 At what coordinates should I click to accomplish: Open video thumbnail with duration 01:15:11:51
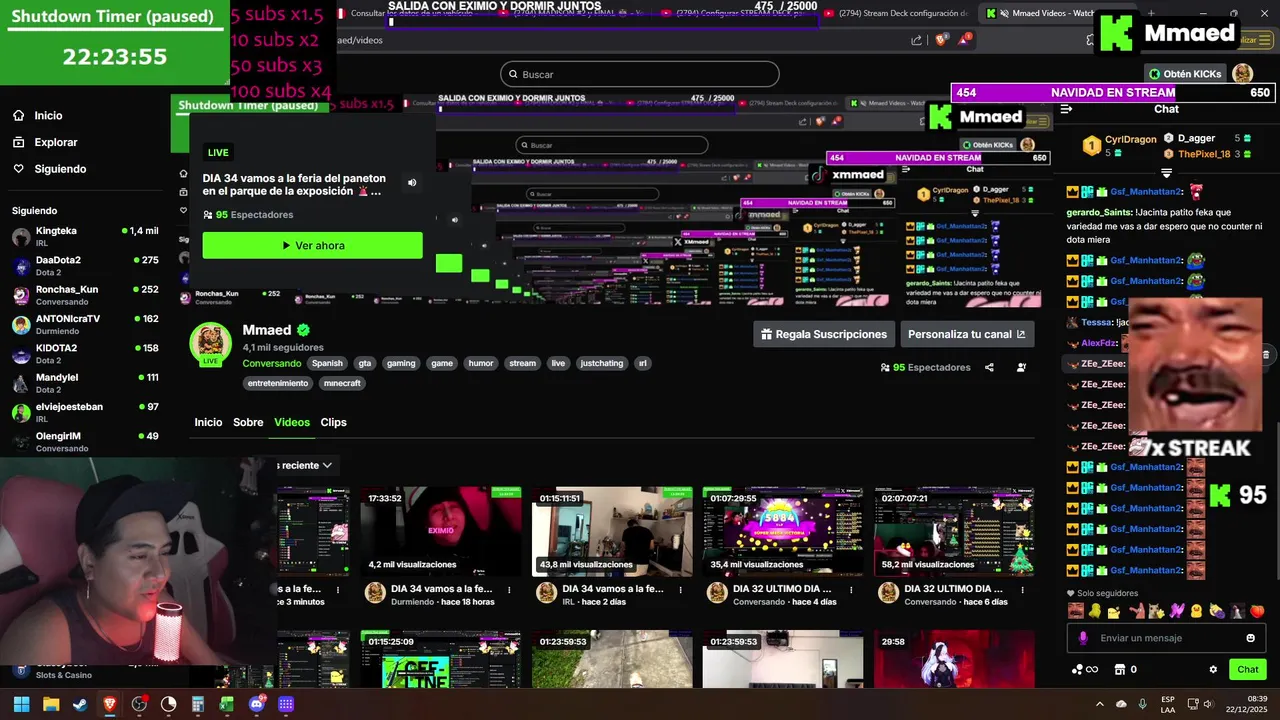pyautogui.click(x=612, y=532)
